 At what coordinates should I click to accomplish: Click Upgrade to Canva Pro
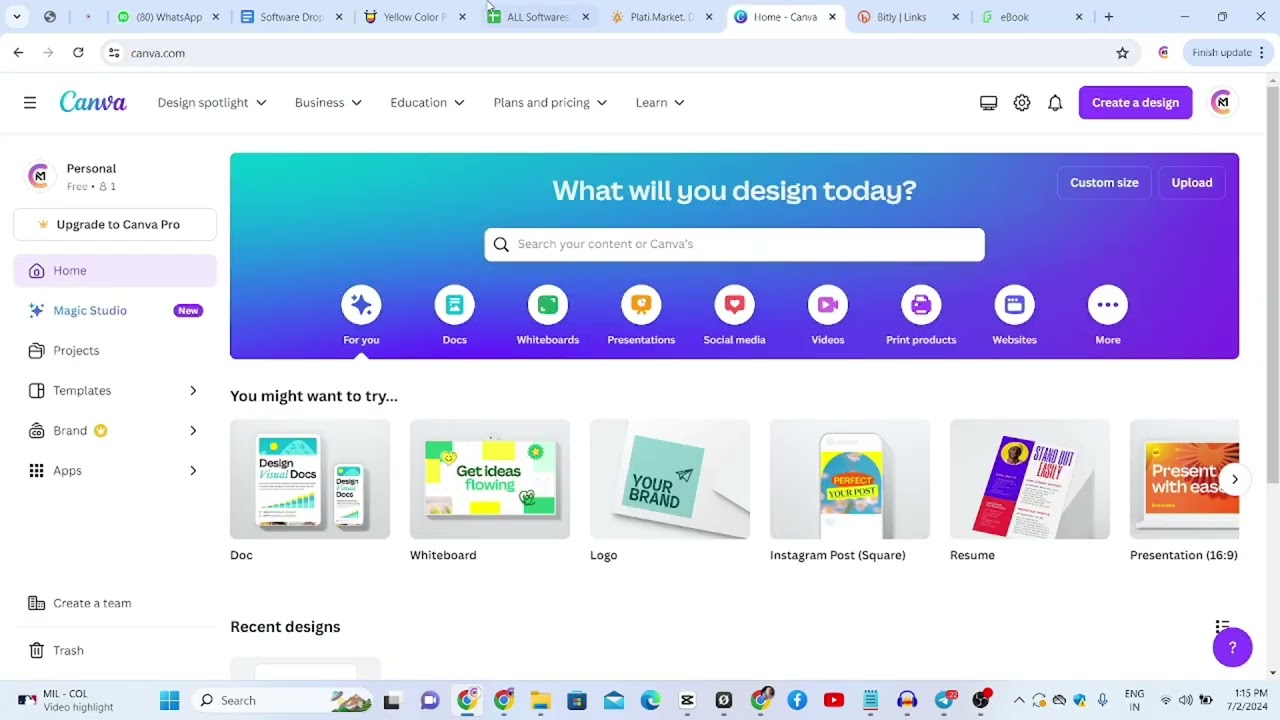[x=115, y=224]
